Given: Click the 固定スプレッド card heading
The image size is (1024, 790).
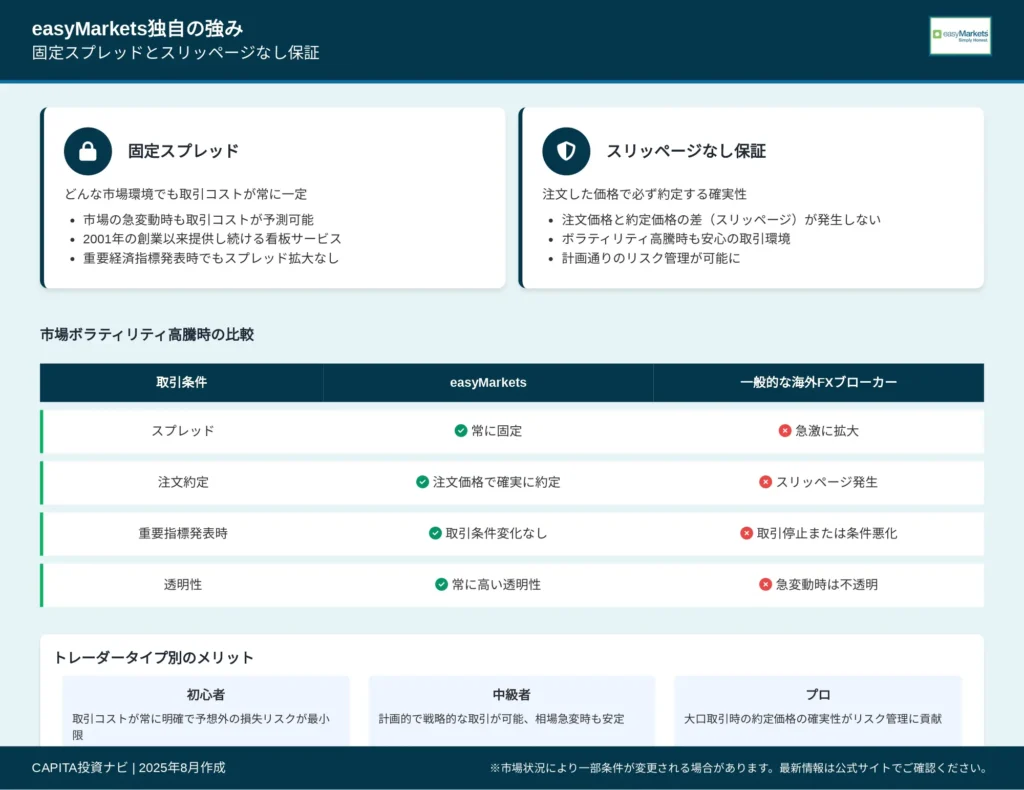Looking at the screenshot, I should [x=184, y=151].
